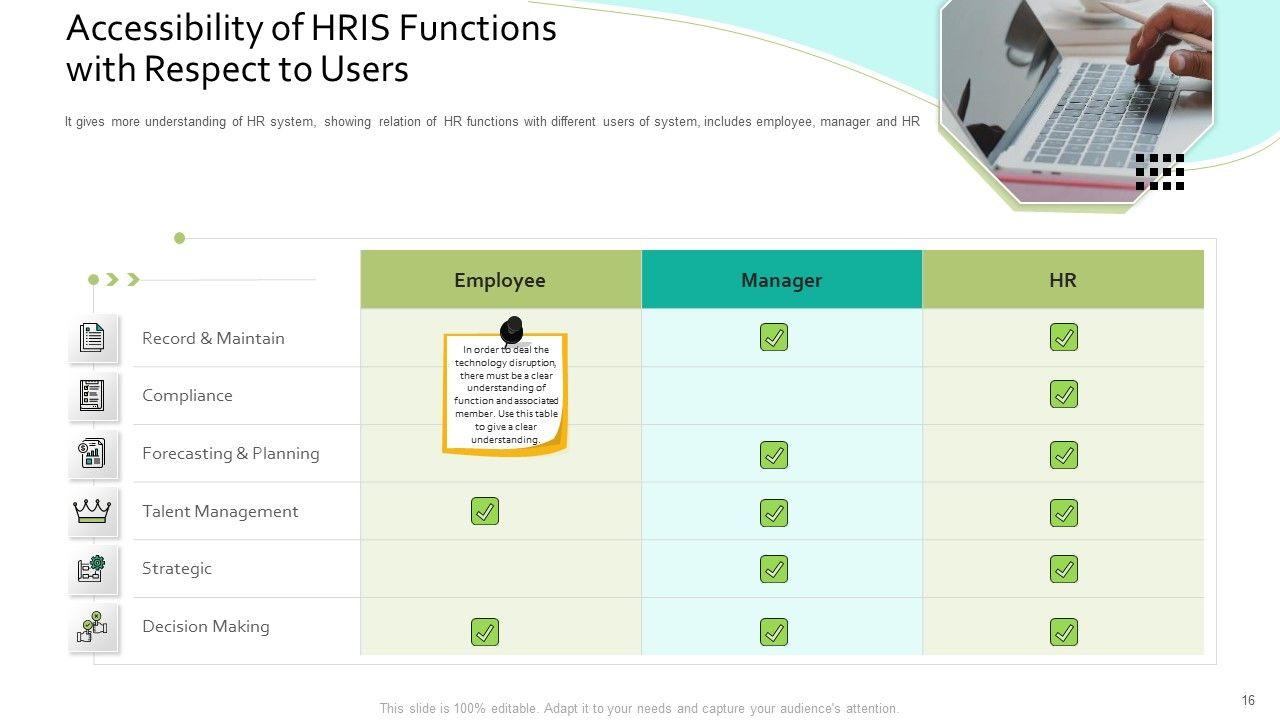Select the Compliance checklist icon

pos(93,396)
